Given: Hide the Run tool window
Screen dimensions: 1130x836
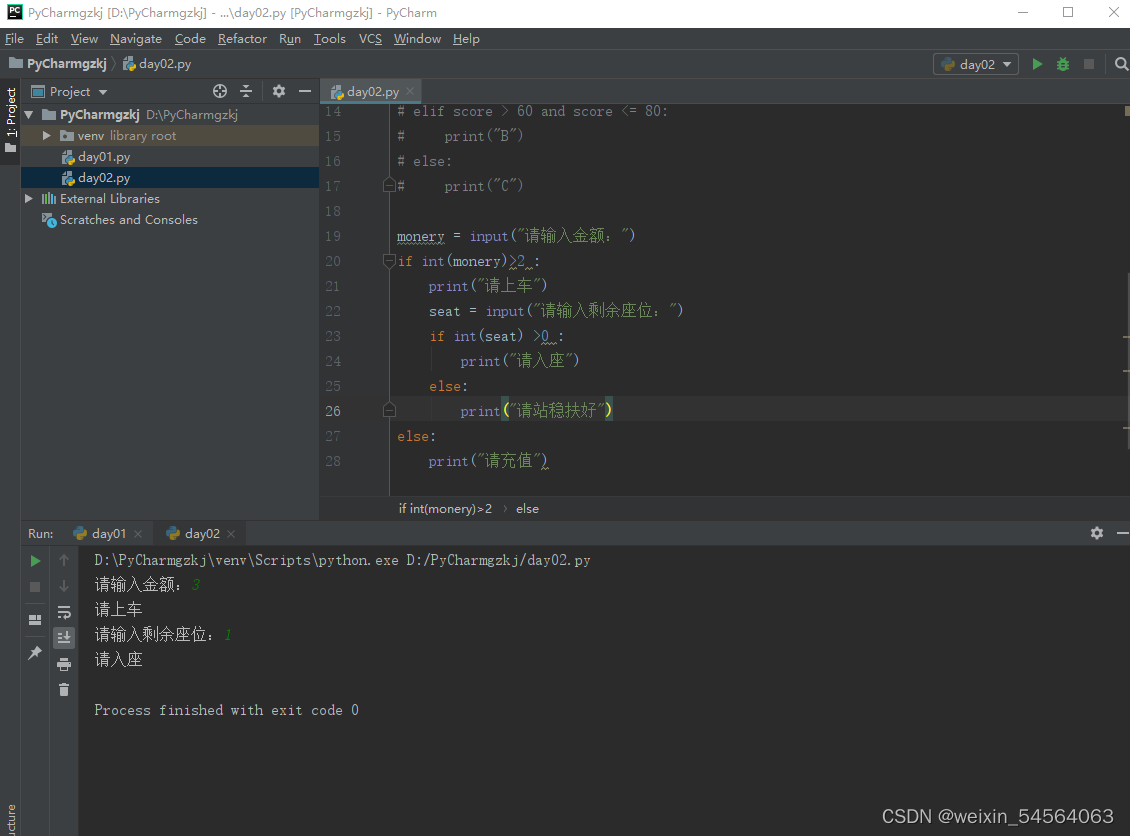Looking at the screenshot, I should pyautogui.click(x=1122, y=533).
